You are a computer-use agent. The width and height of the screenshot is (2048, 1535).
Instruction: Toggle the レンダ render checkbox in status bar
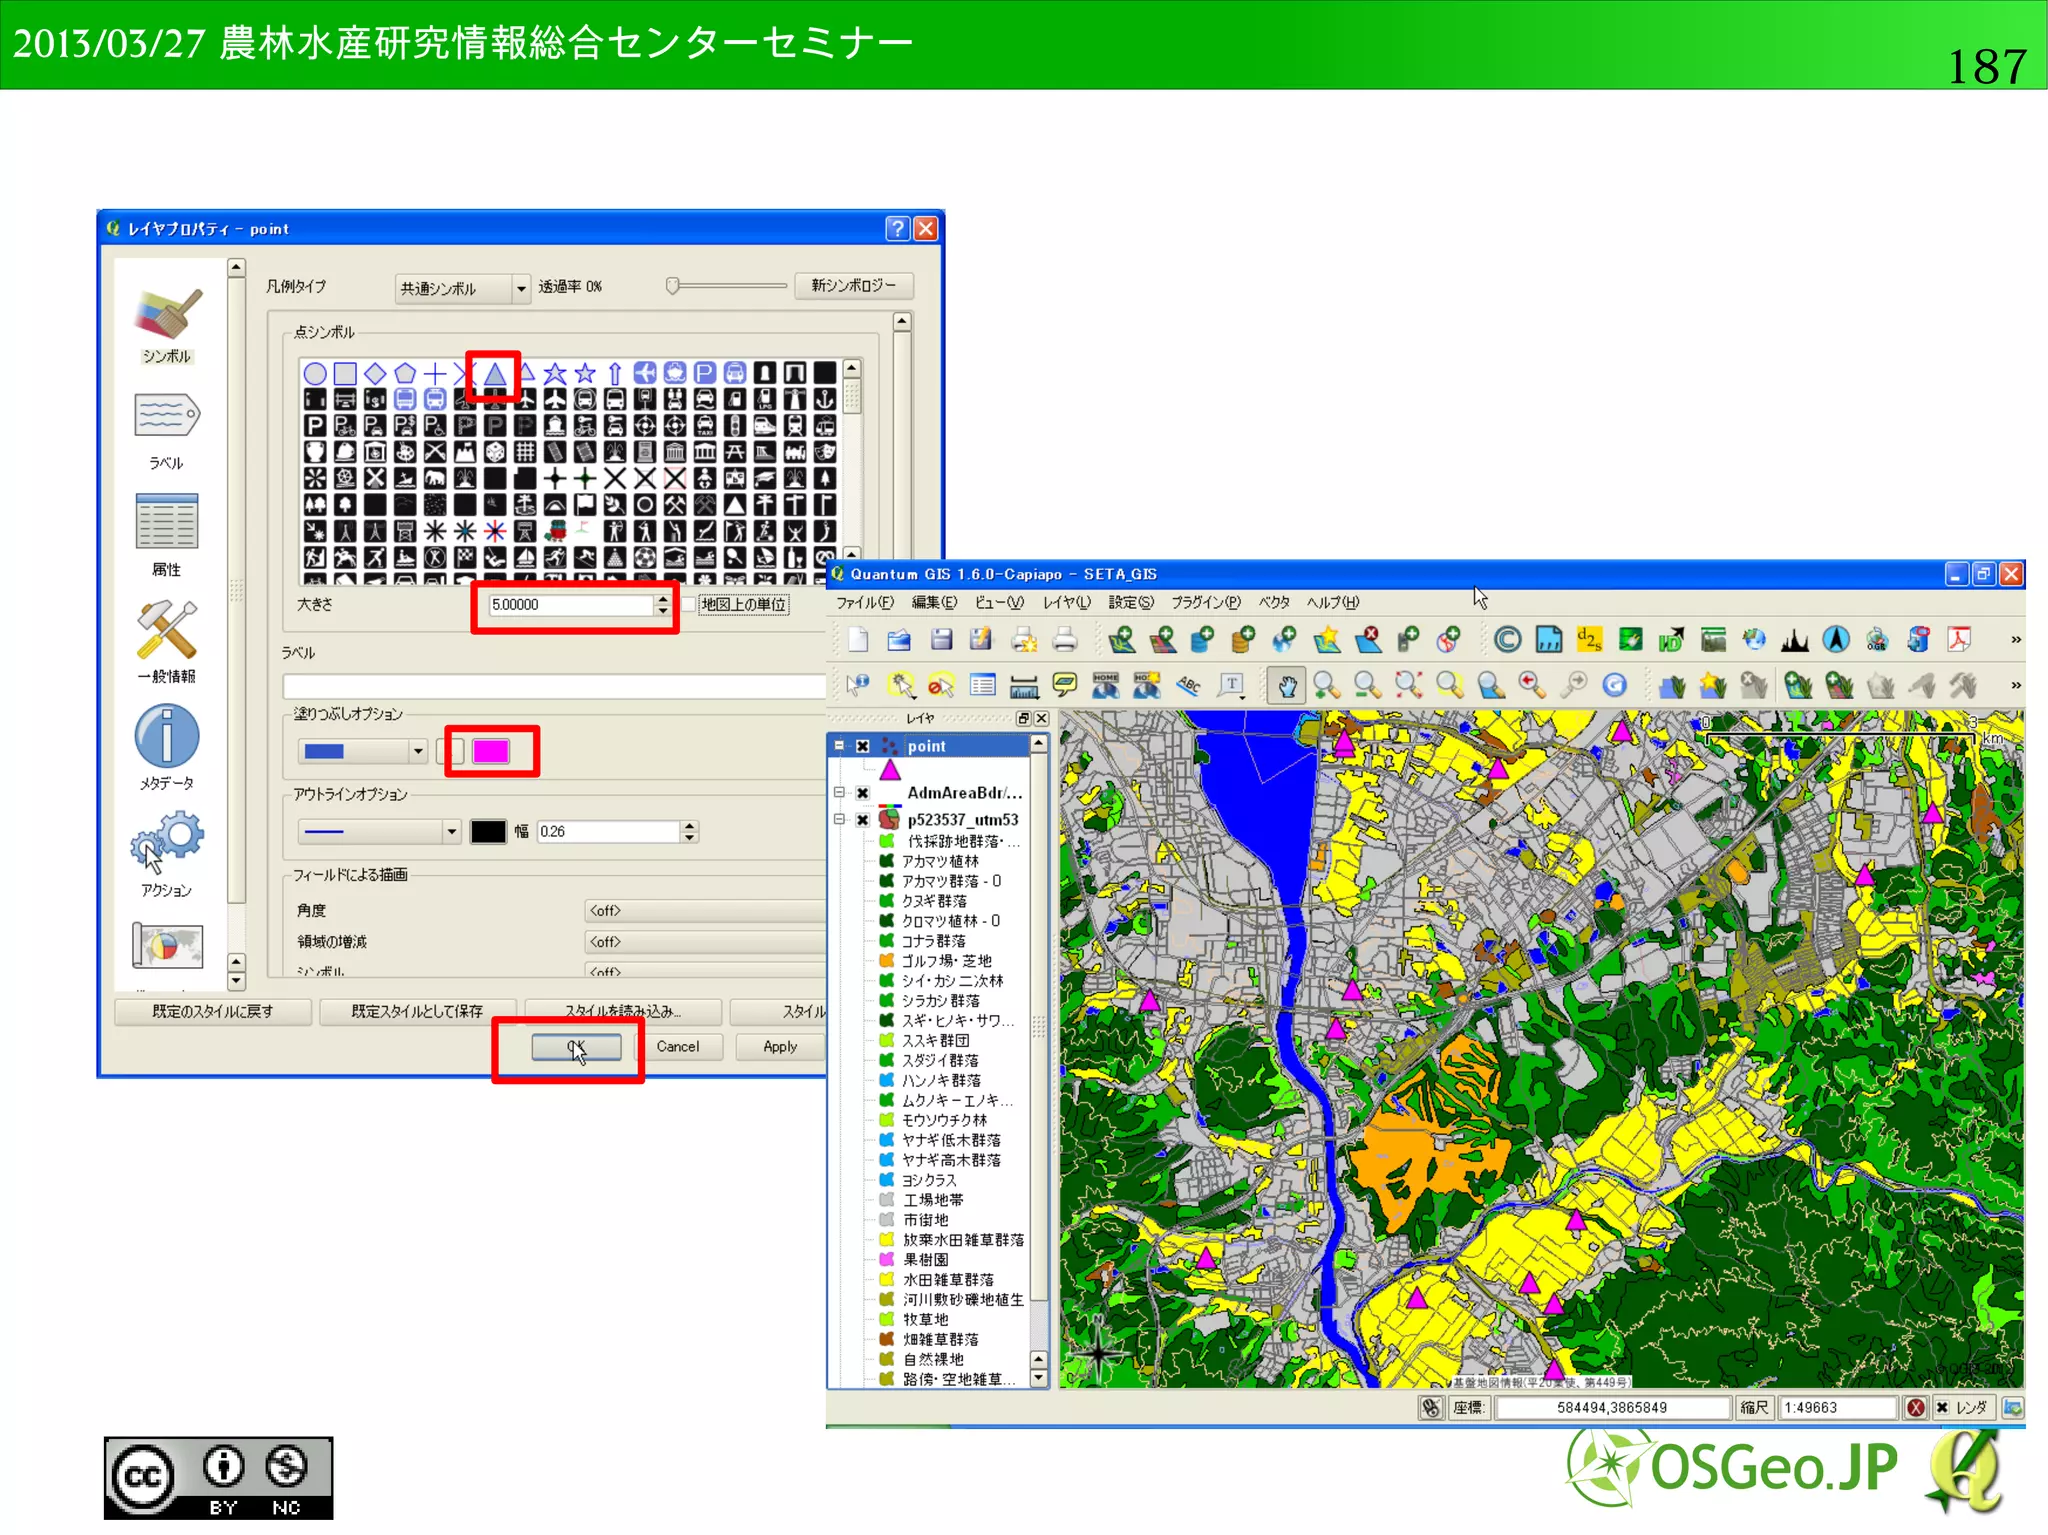coord(1942,1408)
